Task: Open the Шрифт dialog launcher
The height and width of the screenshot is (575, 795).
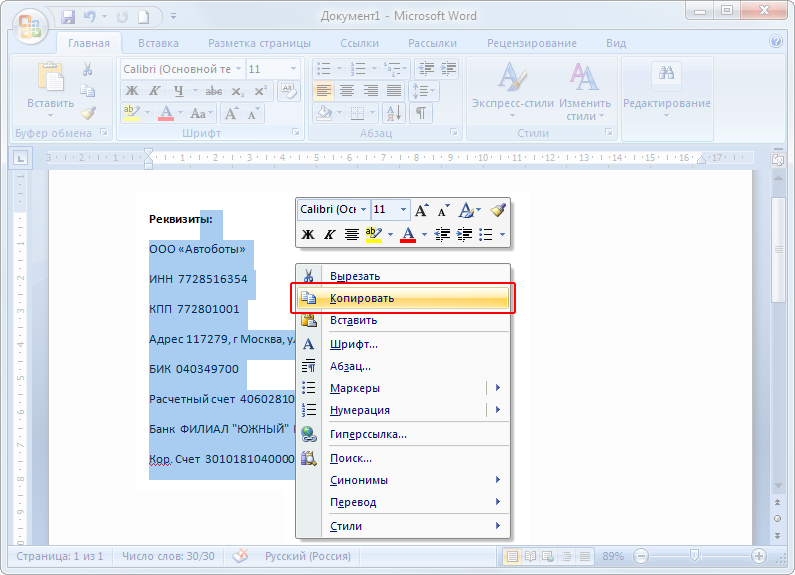Action: (x=295, y=132)
